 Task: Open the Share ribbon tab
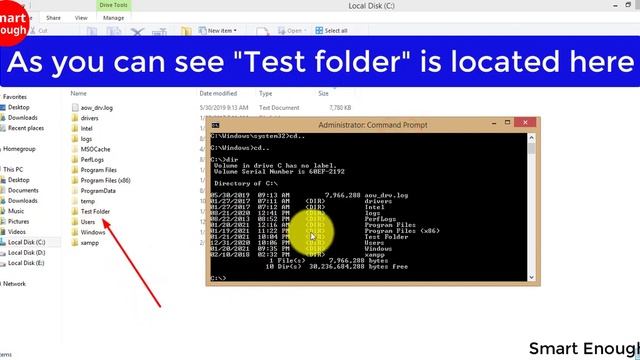[53, 18]
